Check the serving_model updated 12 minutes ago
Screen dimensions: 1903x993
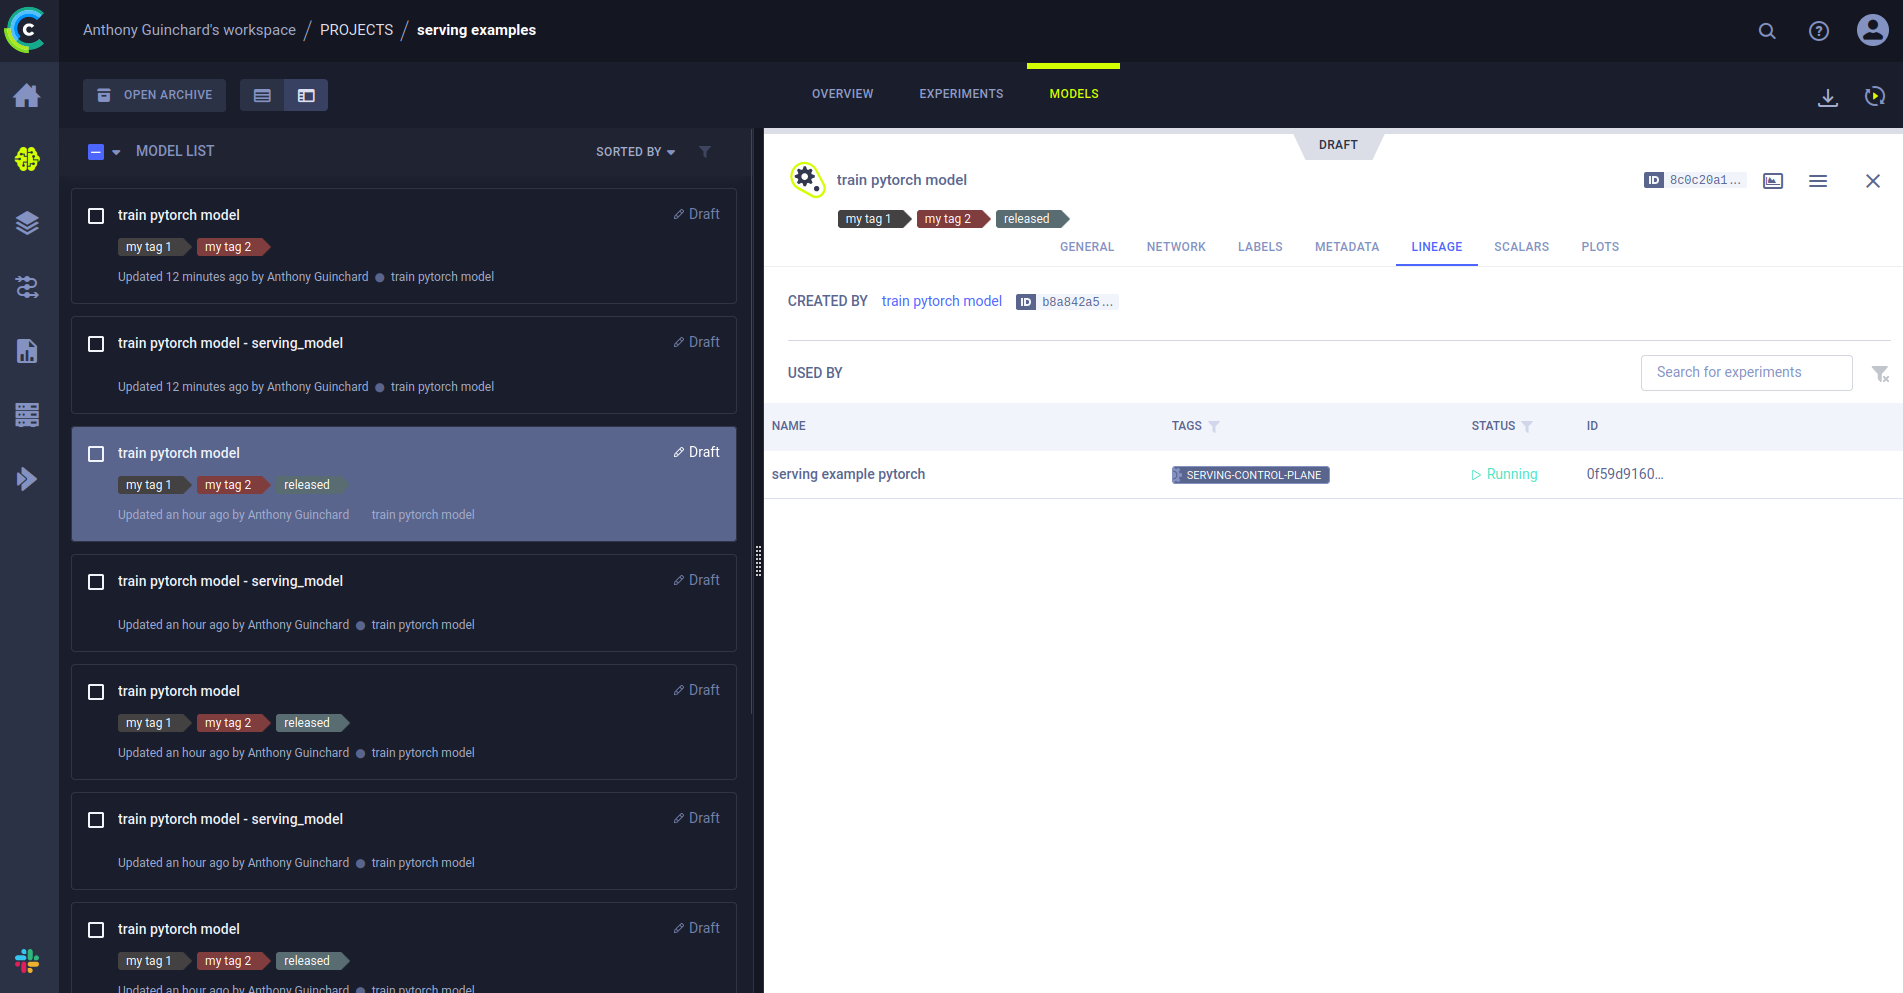pyautogui.click(x=96, y=344)
